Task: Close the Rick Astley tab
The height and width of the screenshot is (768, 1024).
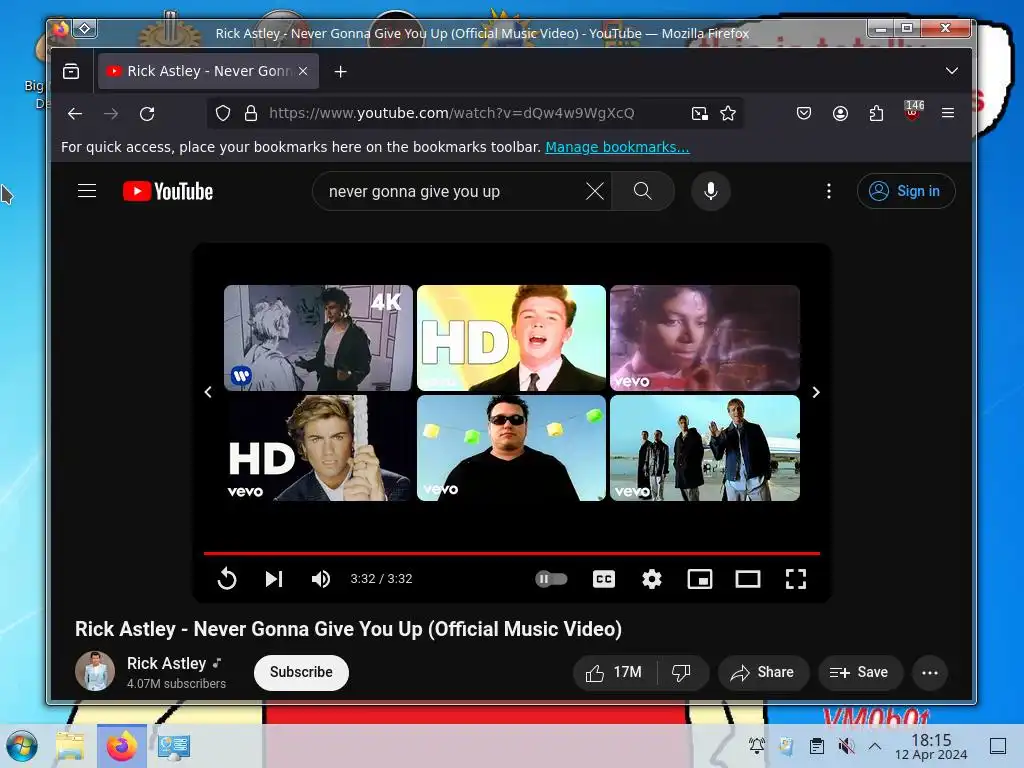Action: coord(303,71)
